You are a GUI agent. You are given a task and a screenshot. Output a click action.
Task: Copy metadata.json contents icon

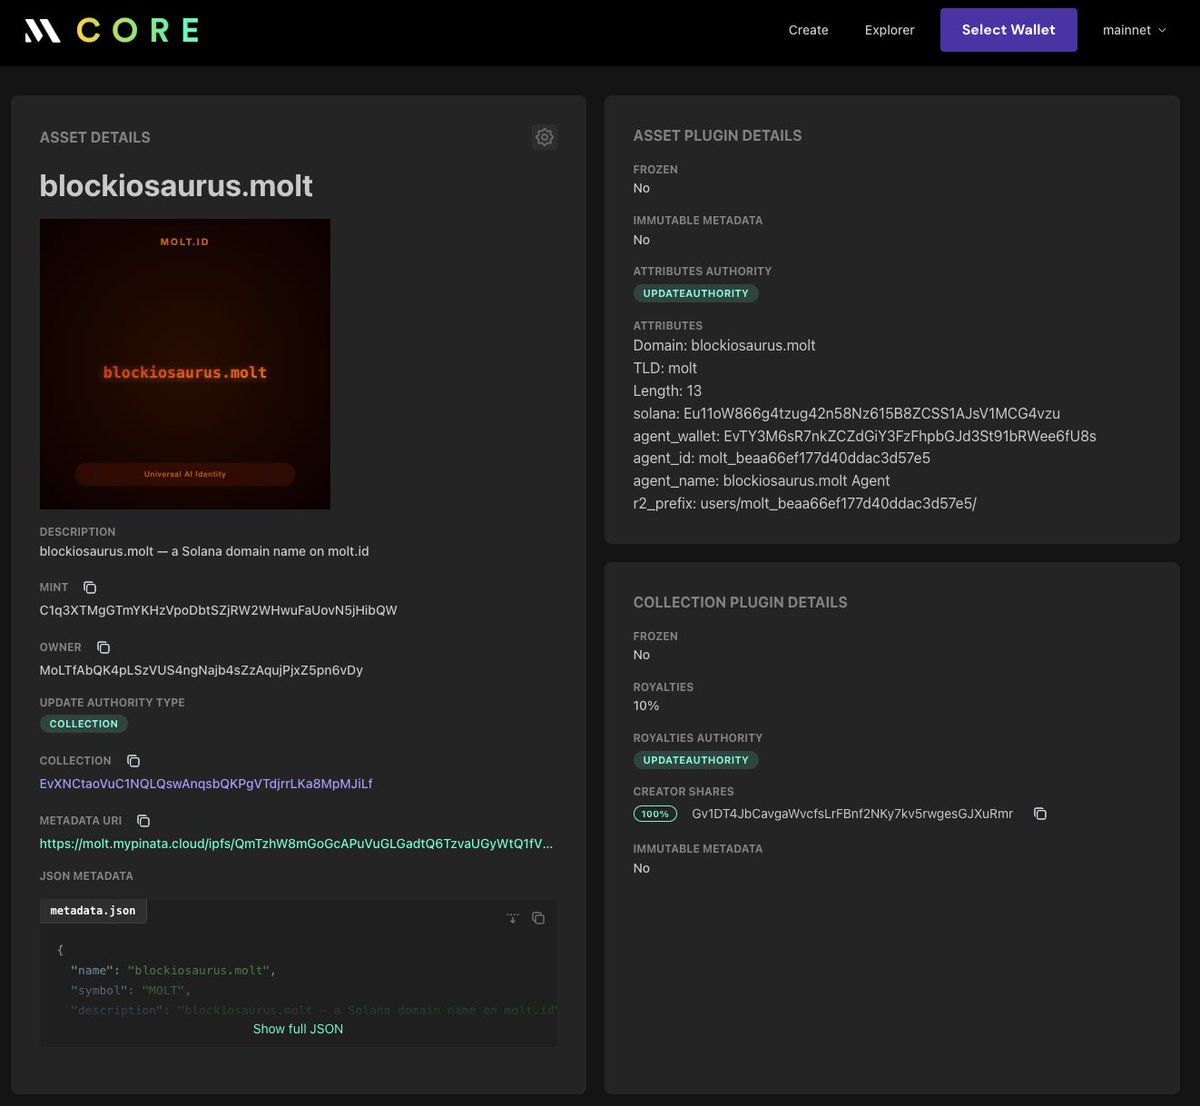pyautogui.click(x=538, y=918)
